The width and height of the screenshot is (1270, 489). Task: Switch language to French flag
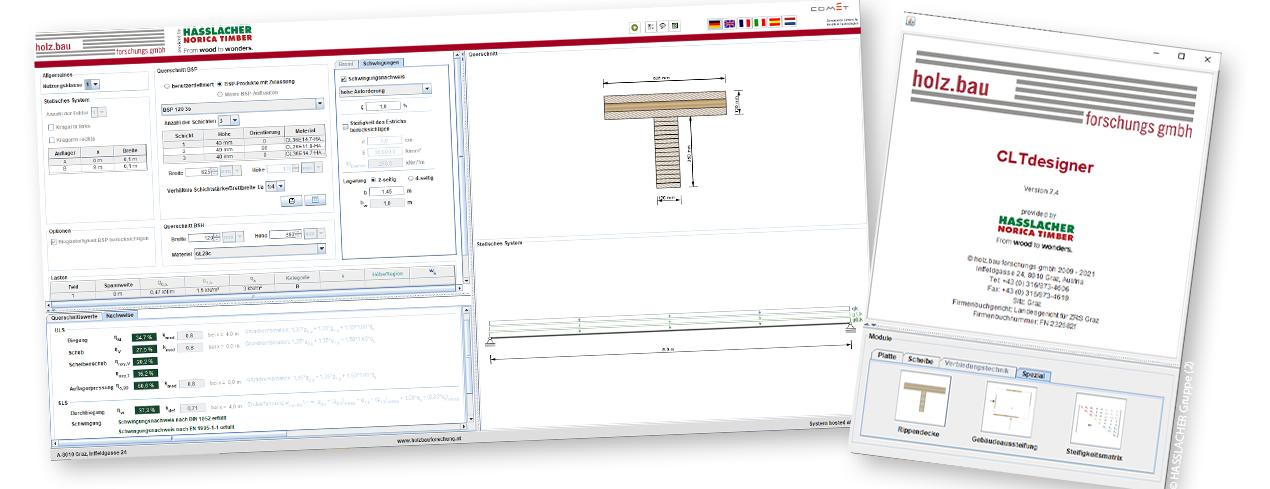click(745, 23)
